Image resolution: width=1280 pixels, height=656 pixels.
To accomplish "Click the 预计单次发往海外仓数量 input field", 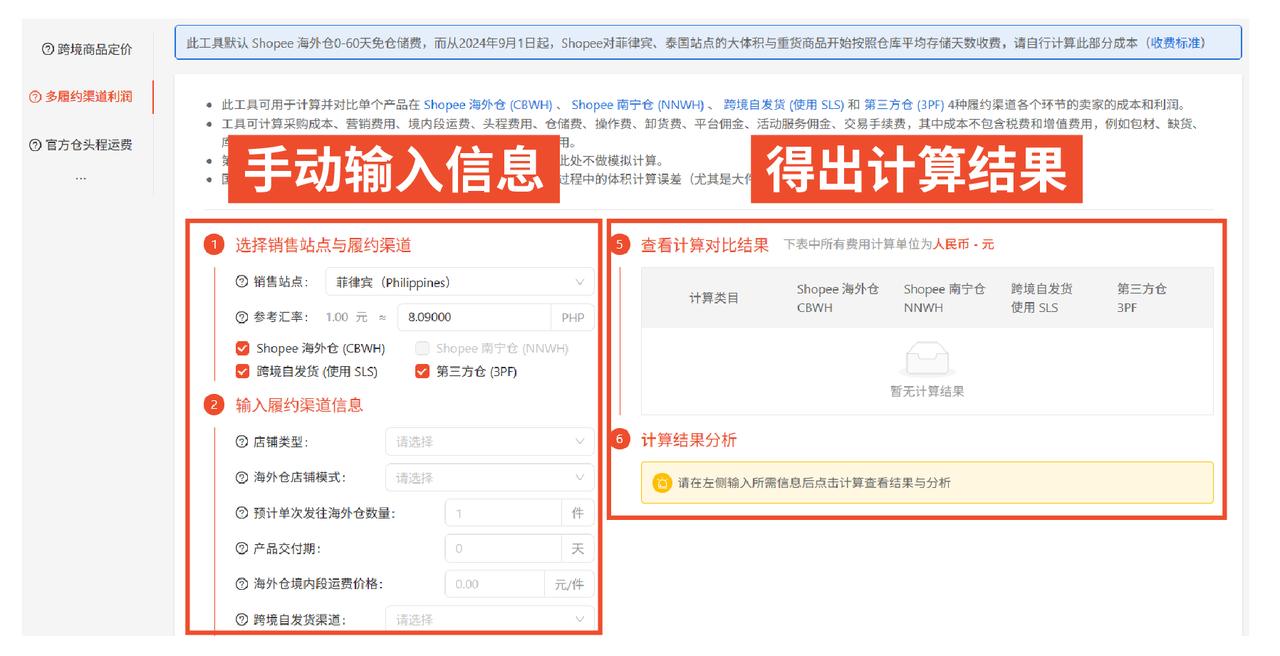I will pos(503,513).
